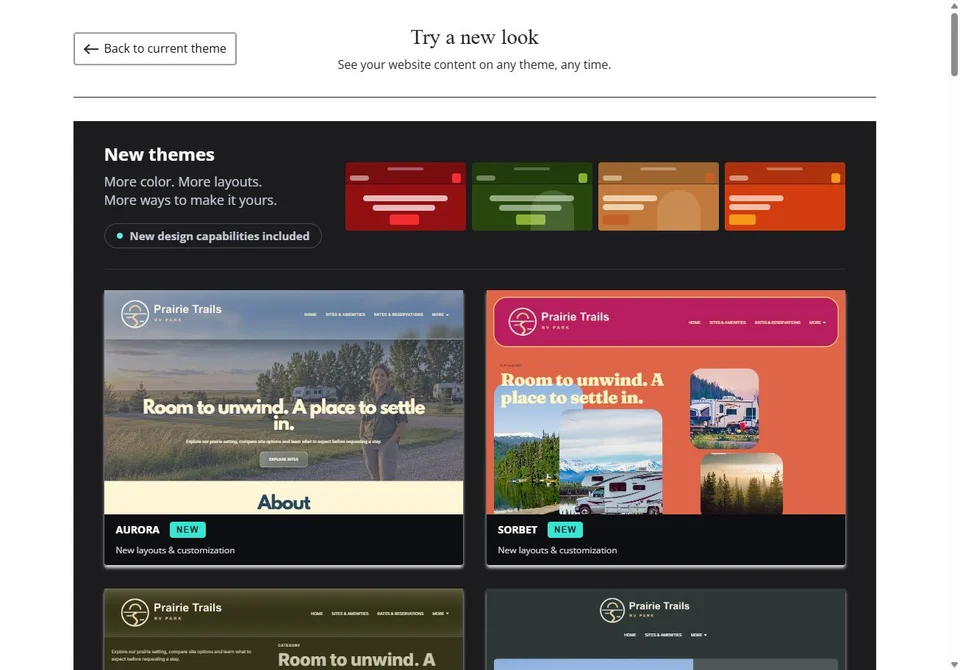Click the Prairie Trails logo in Sorbet preview
Screen dimensions: 960x670
click(559, 322)
